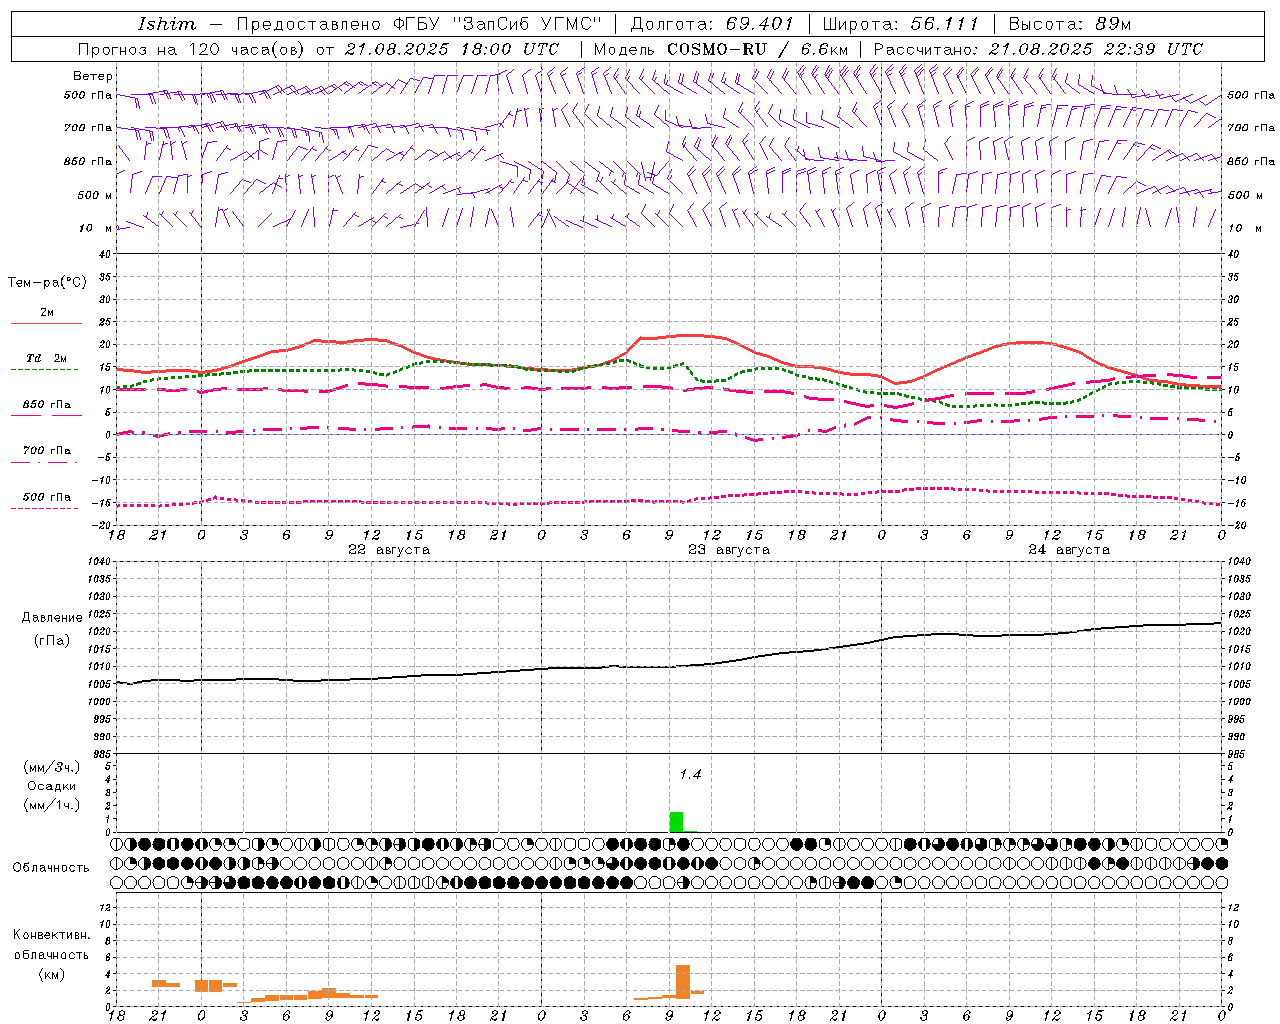Image resolution: width=1280 pixels, height=1024 pixels.
Task: Click the "10 м" wind level label on left
Action: coord(95,228)
